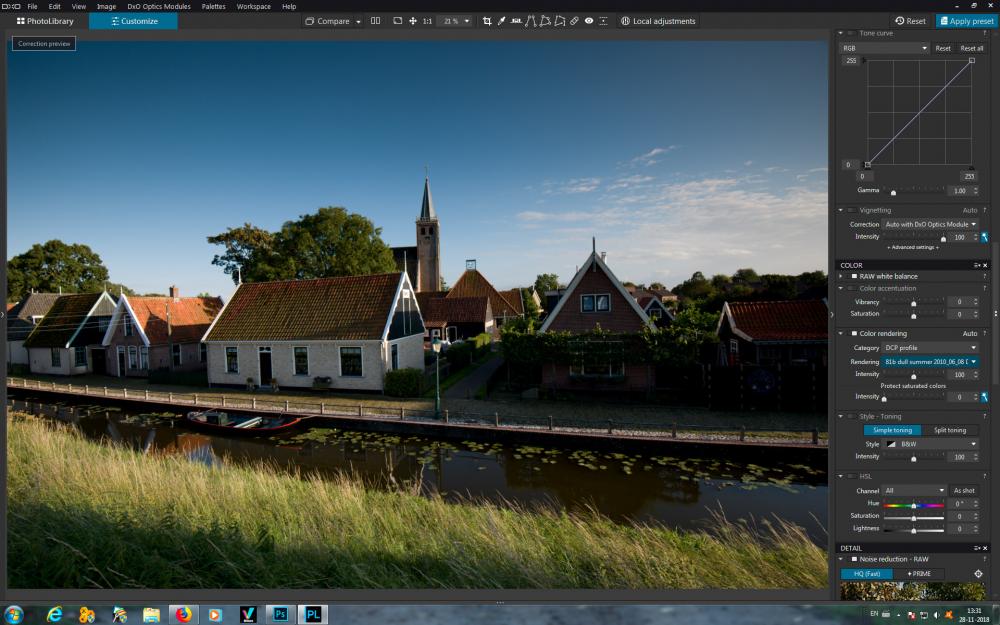This screenshot has height=625, width=1000.
Task: Click the Reset button in top toolbar
Action: tap(910, 21)
